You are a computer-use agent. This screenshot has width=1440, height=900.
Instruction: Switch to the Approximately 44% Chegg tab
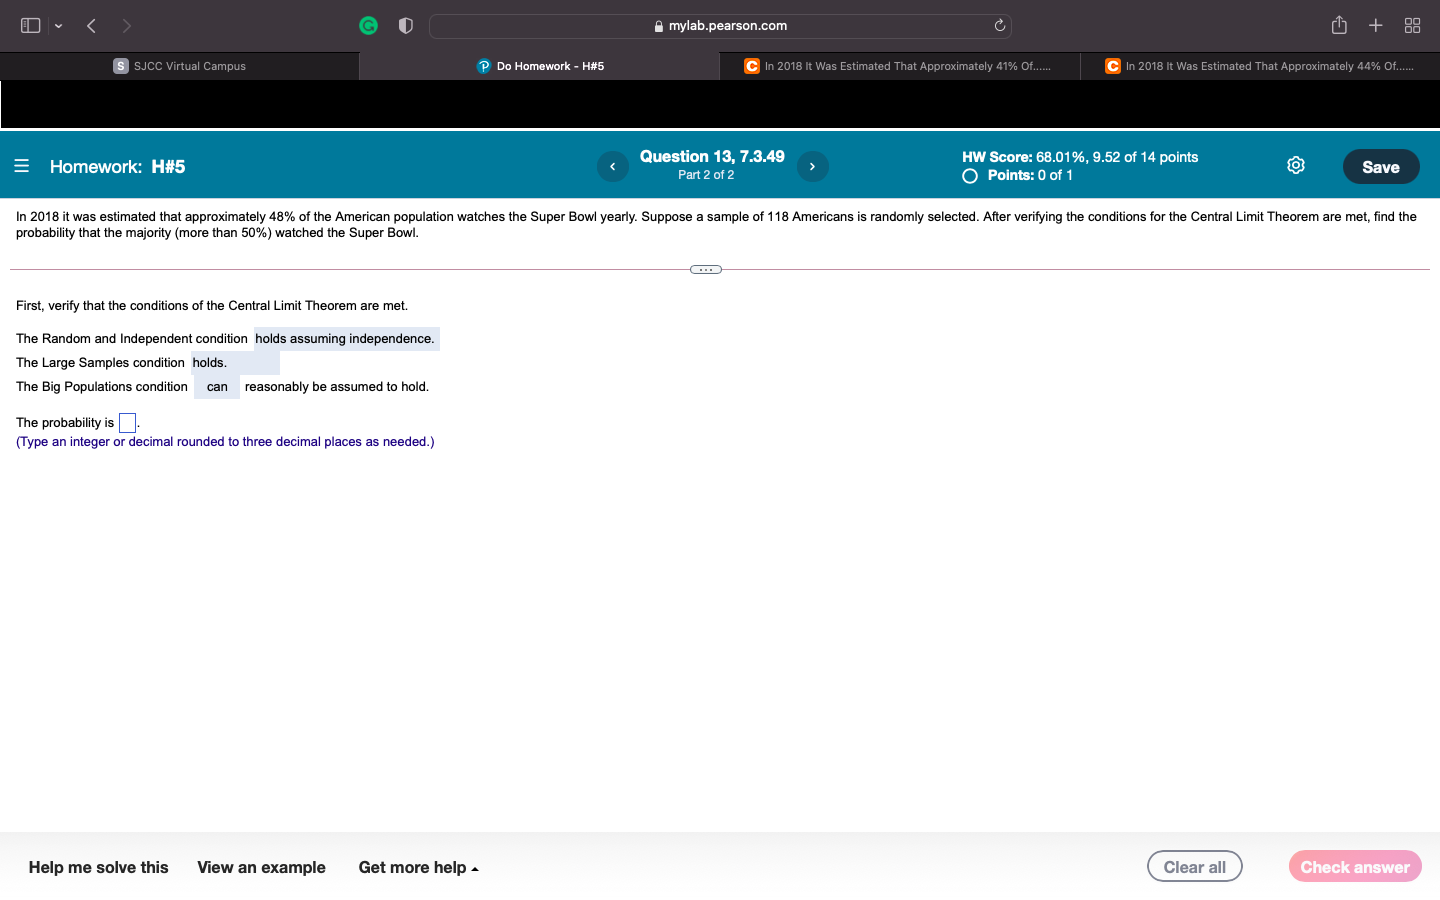1260,66
